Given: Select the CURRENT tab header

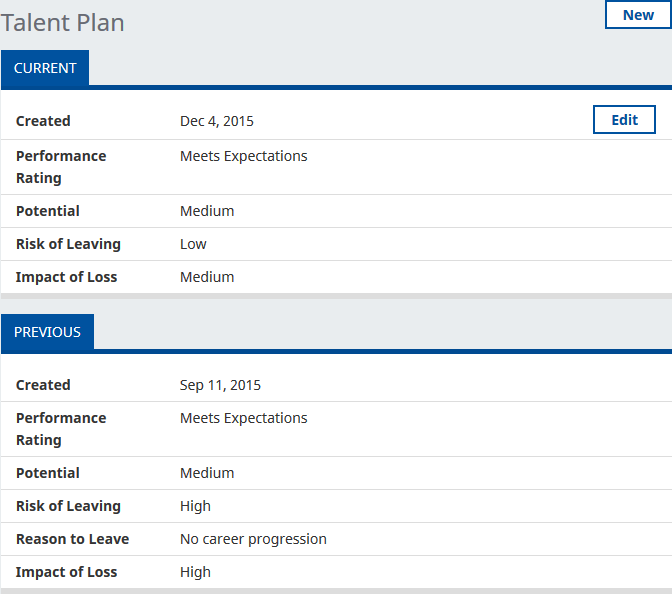Looking at the screenshot, I should (x=45, y=68).
